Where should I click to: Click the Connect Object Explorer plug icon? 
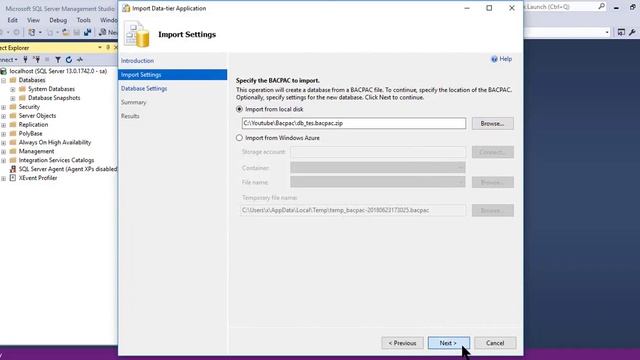[x=25, y=60]
